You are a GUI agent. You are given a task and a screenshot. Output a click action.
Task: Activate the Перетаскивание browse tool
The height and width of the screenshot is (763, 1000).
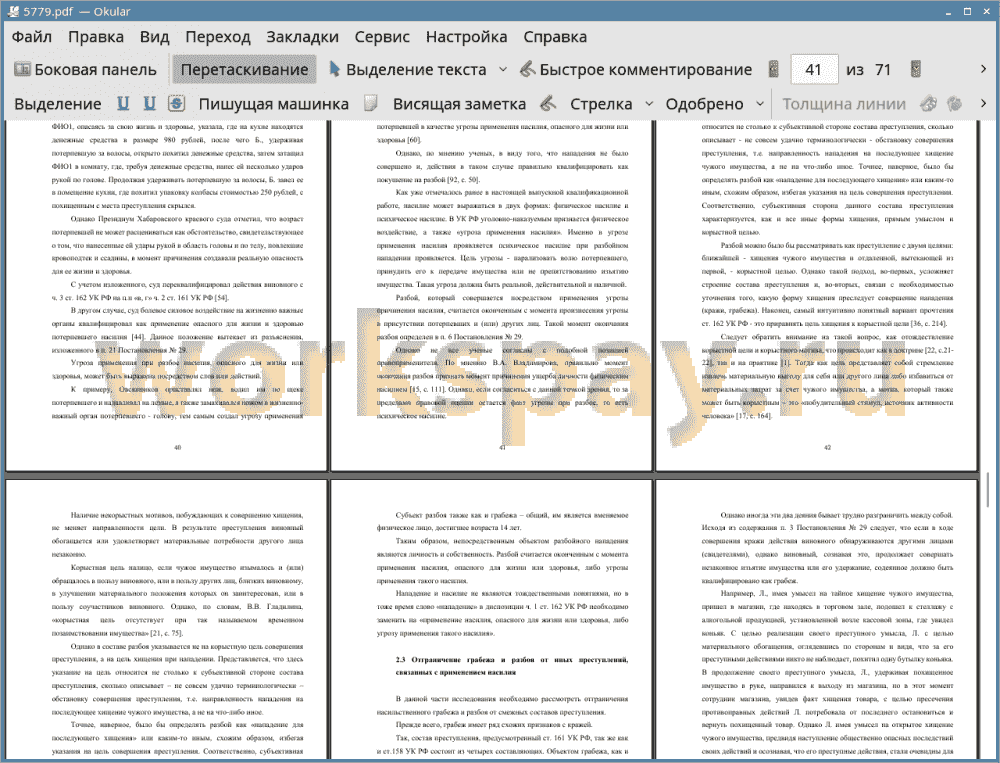coord(244,70)
